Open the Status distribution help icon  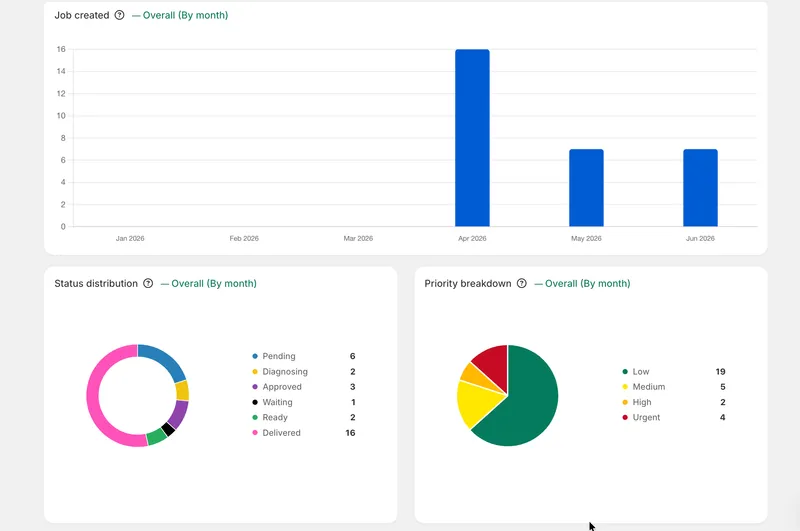148,284
